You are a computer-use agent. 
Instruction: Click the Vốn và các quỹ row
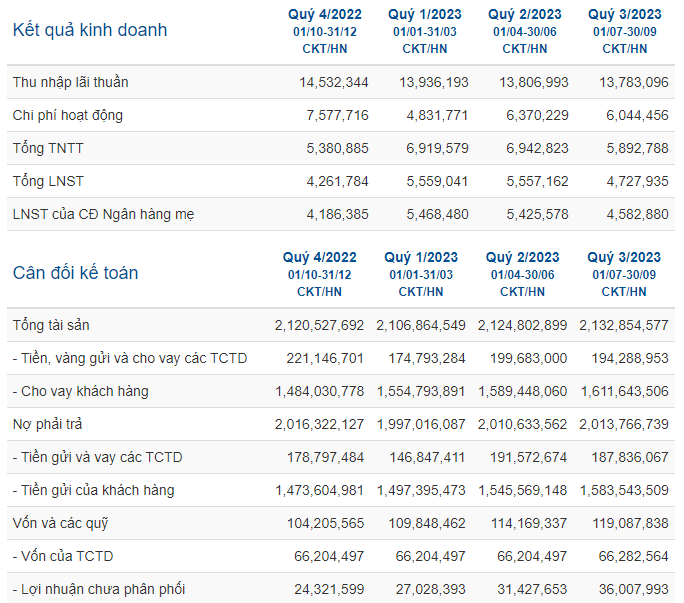pos(341,523)
